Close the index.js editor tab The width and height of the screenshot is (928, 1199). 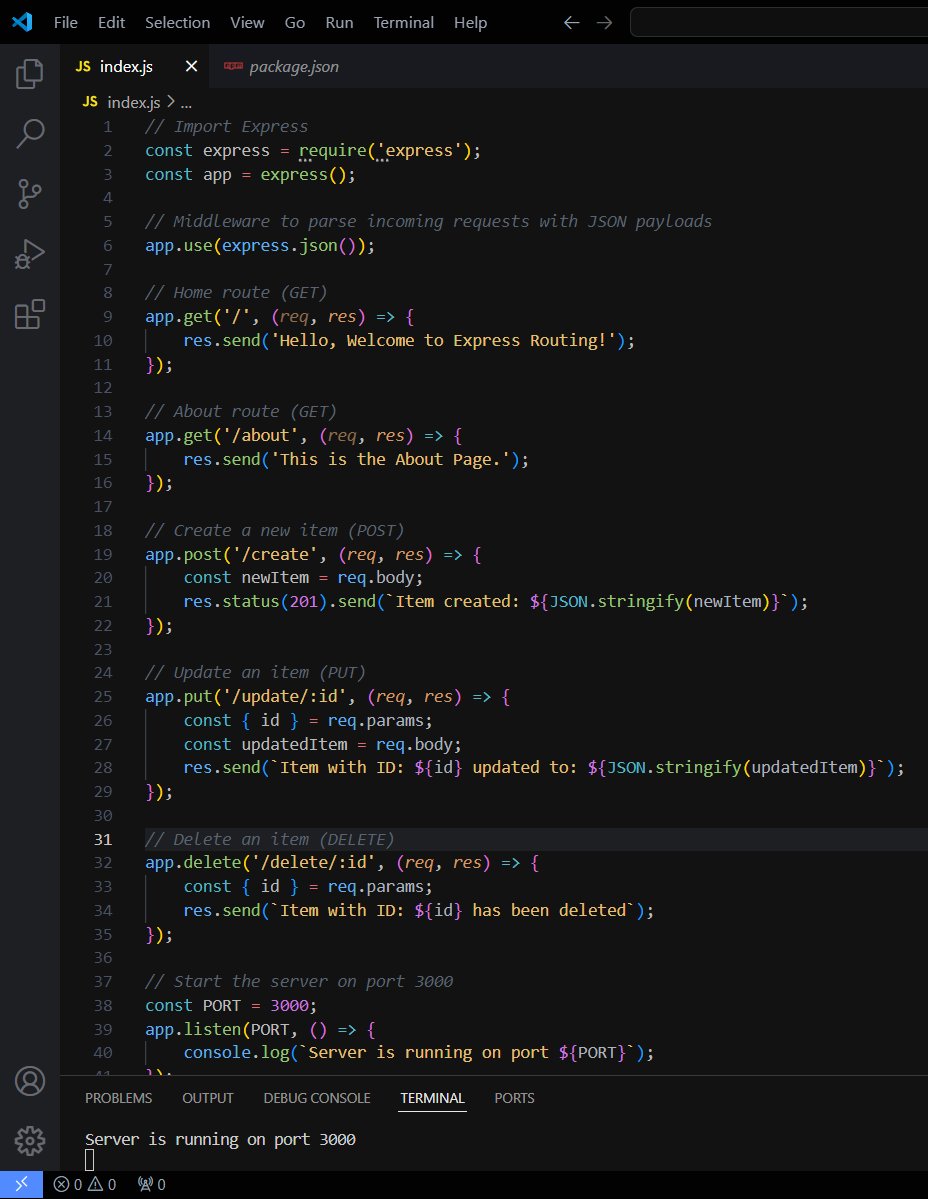tap(191, 67)
